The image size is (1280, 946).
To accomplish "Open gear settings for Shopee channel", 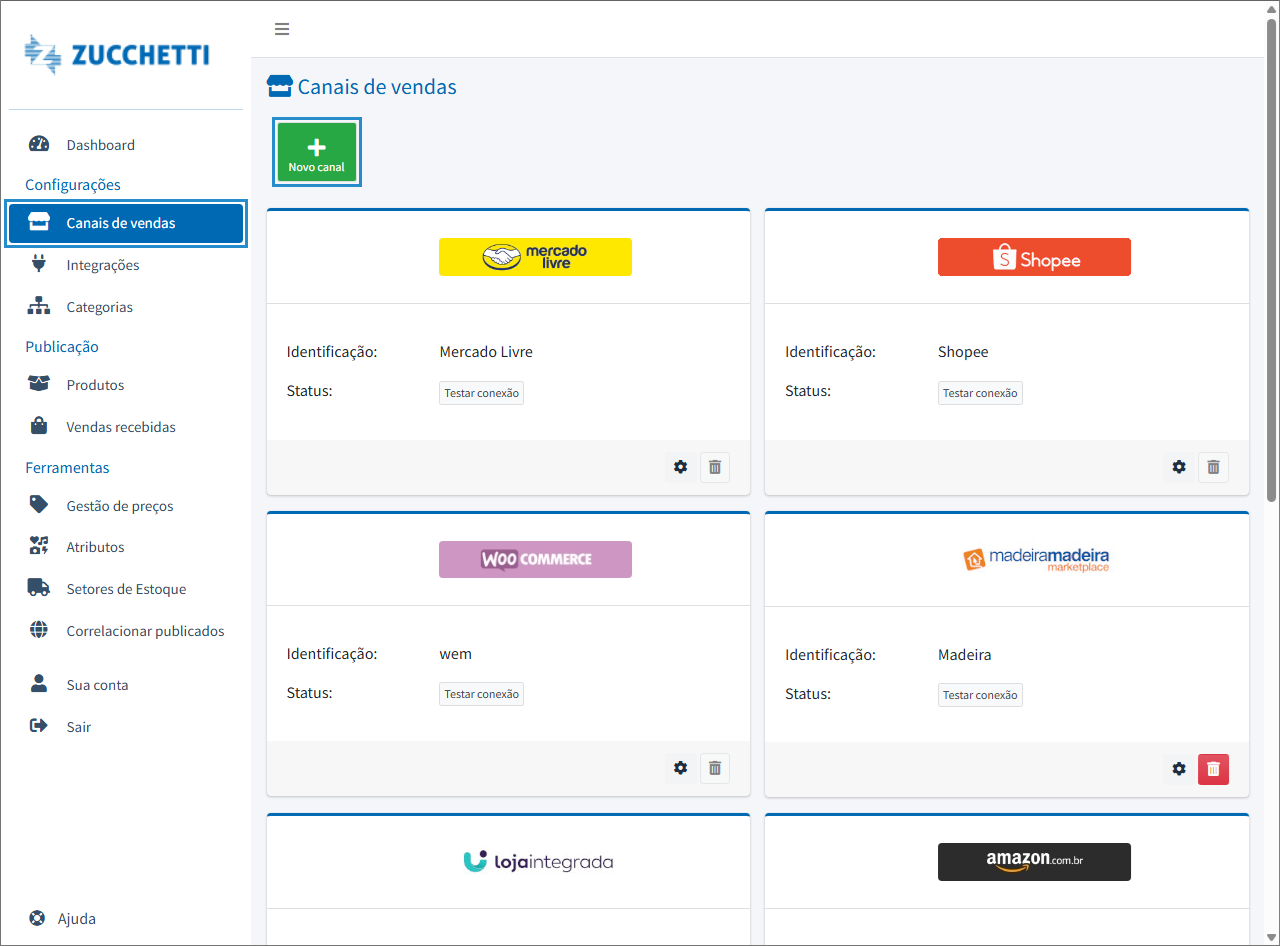I will (1179, 467).
